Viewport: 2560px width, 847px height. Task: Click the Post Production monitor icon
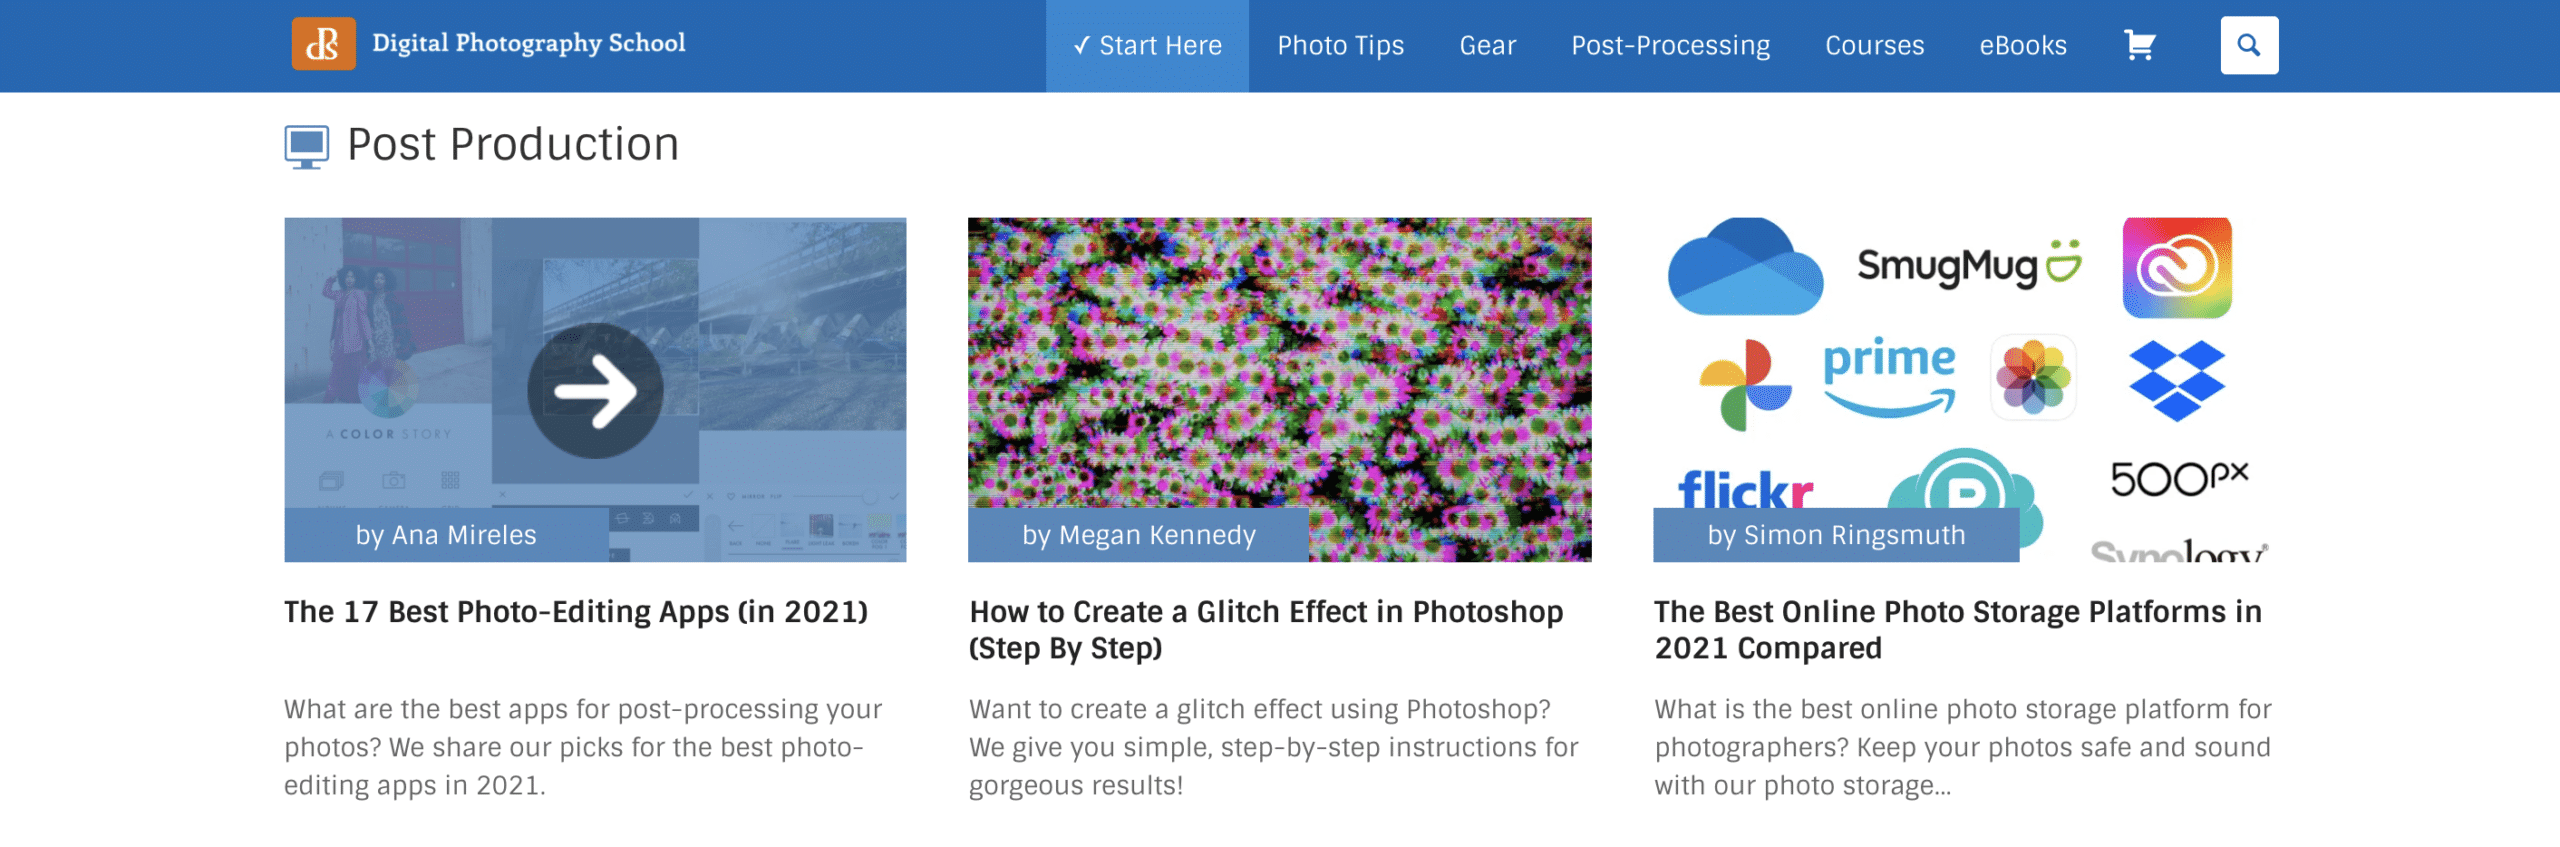coord(306,146)
